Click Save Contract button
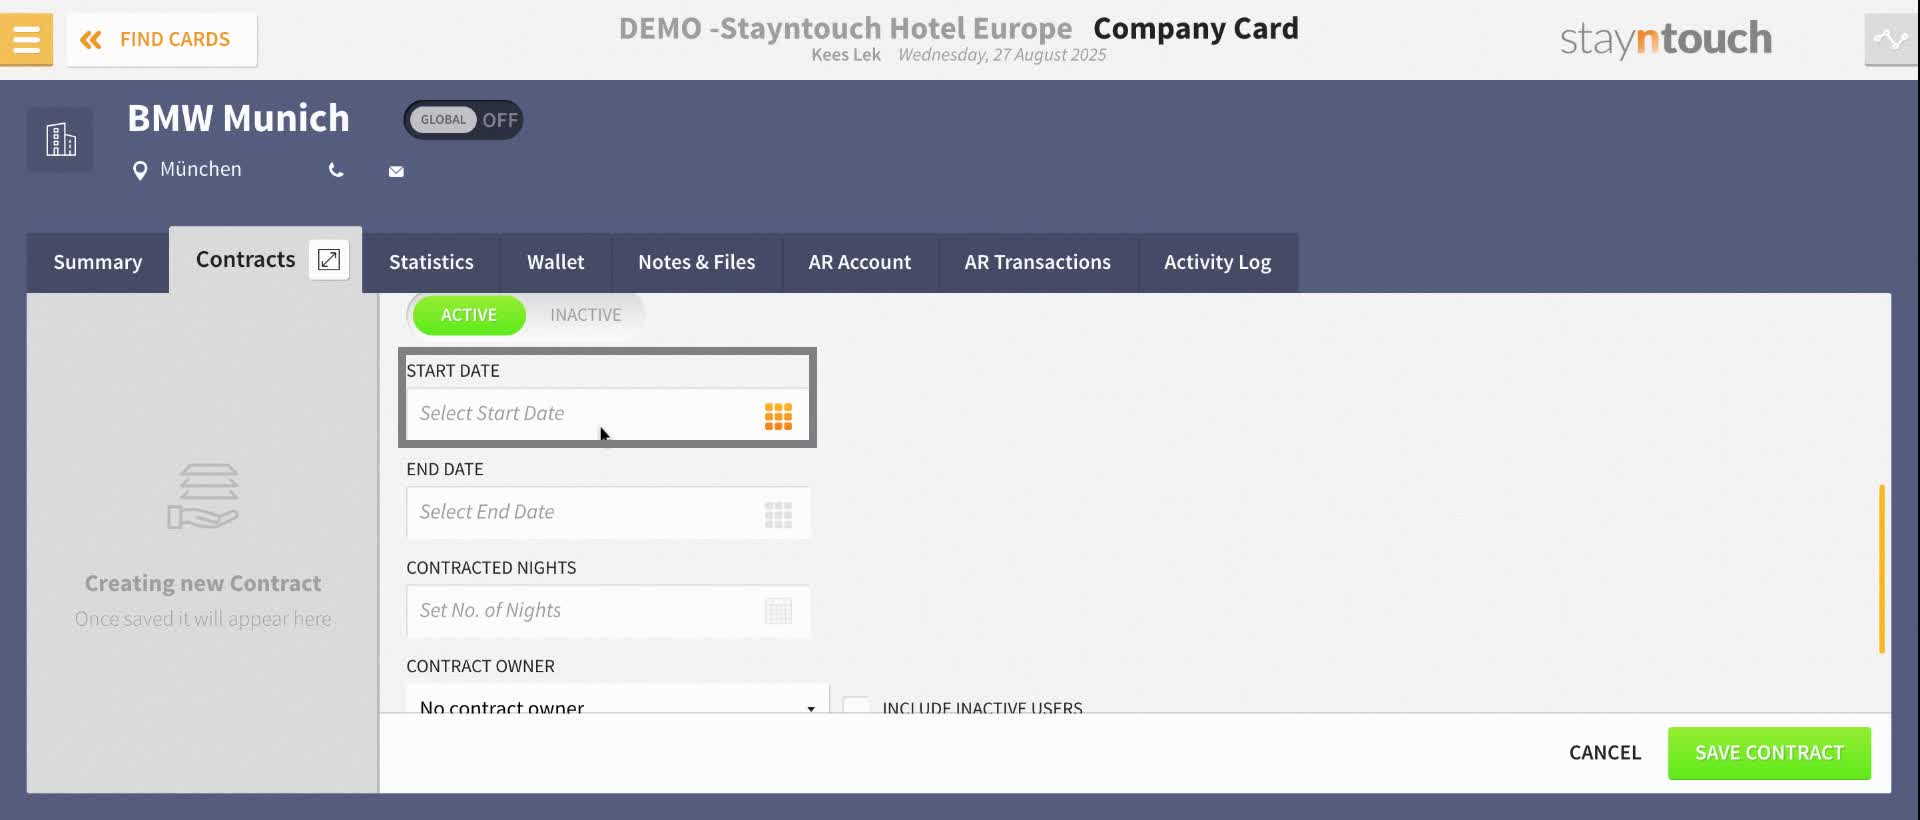This screenshot has width=1920, height=820. [1769, 753]
